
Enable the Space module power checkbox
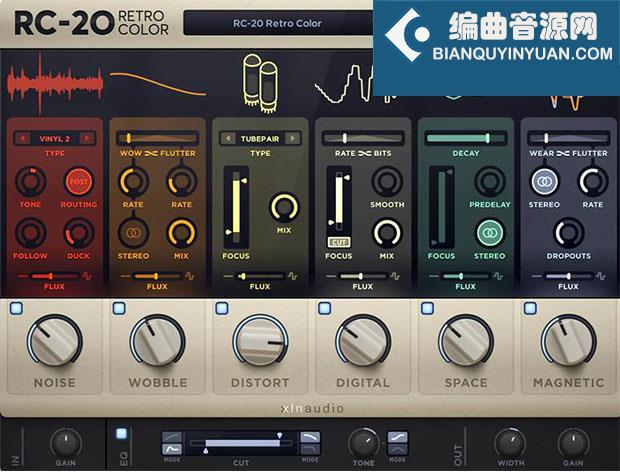coord(427,308)
